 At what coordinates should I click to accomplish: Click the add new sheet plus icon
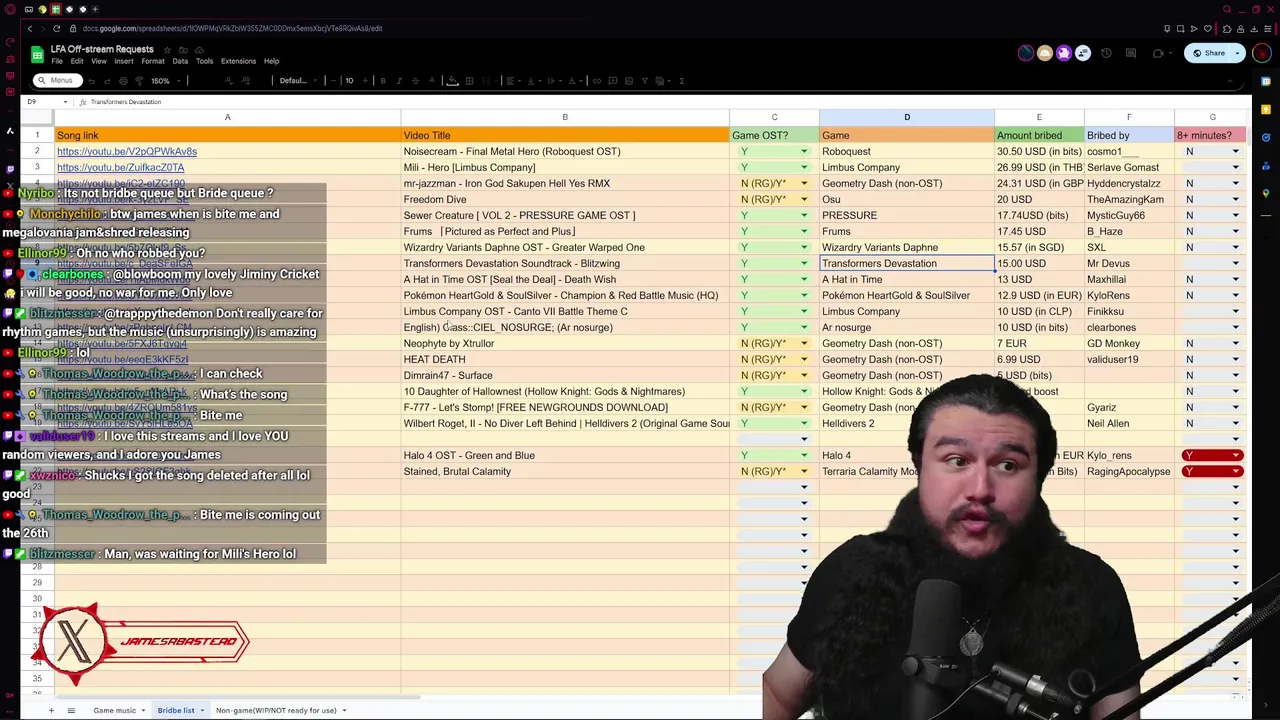coord(51,710)
